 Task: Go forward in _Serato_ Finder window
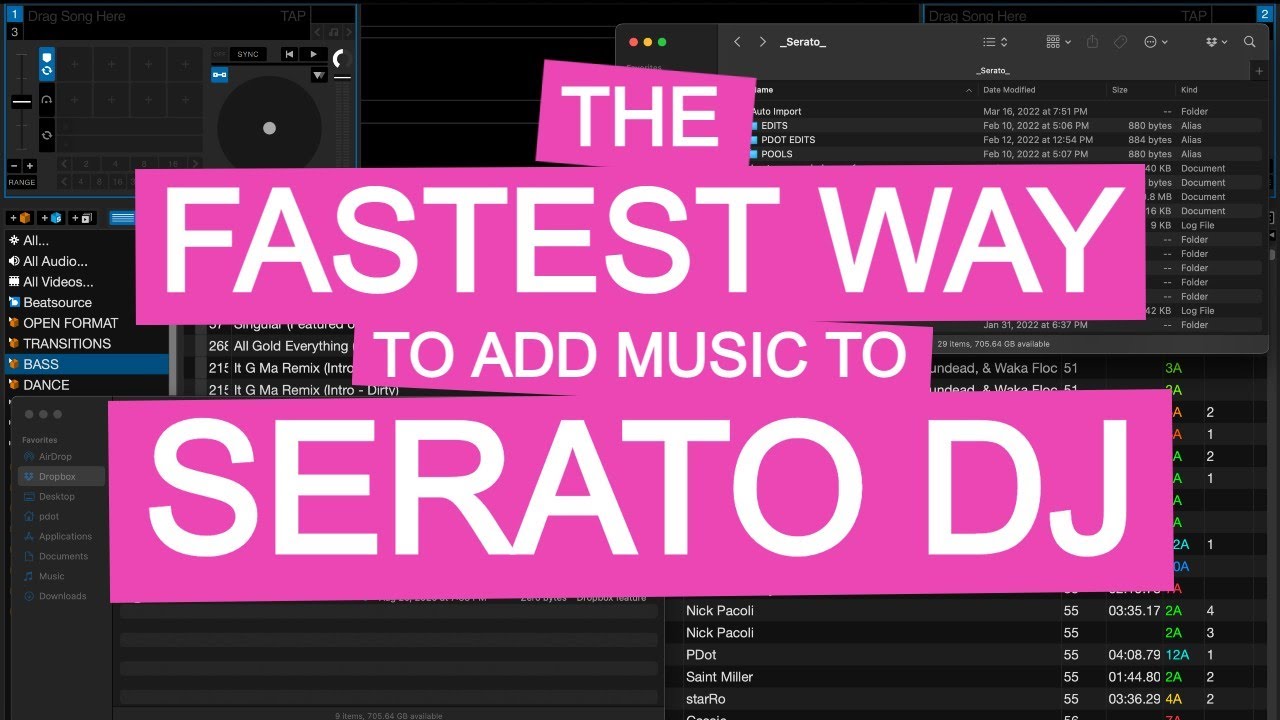(x=762, y=42)
